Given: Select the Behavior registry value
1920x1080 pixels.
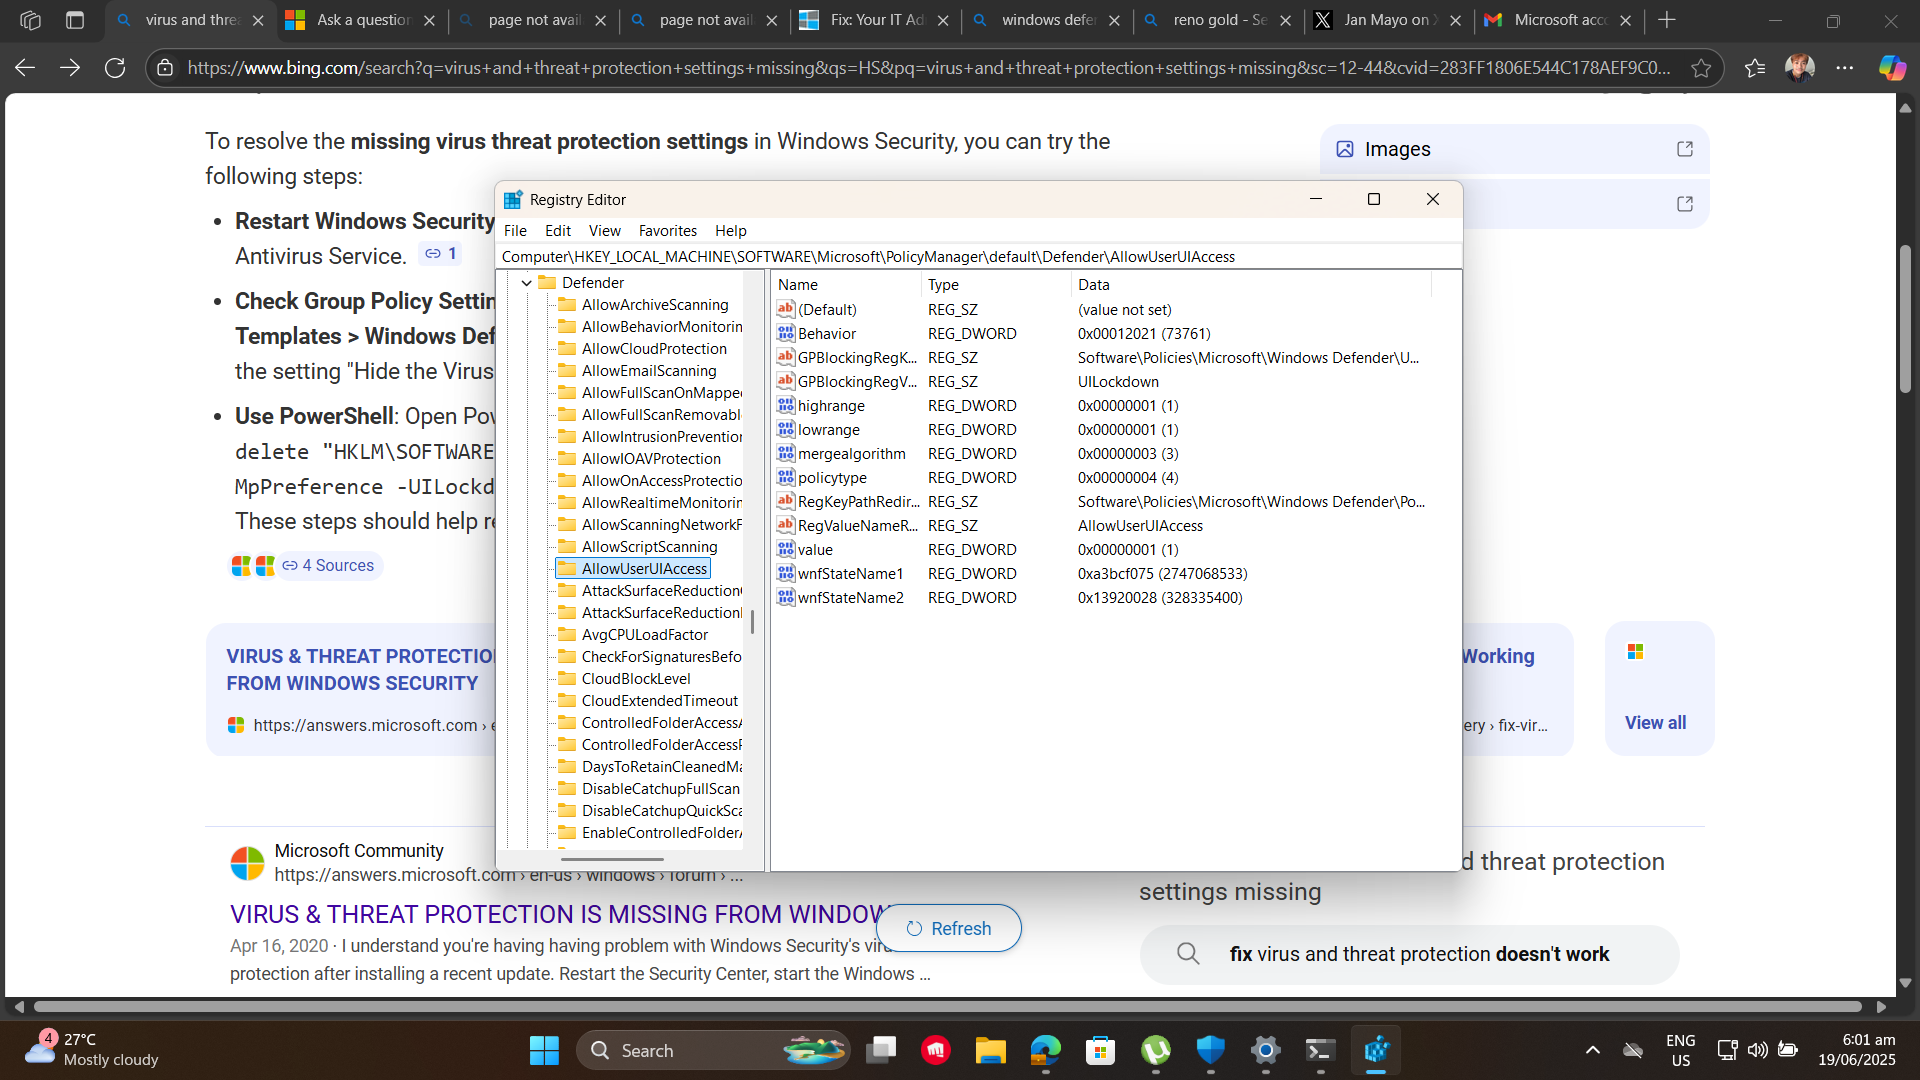Looking at the screenshot, I should 826,334.
